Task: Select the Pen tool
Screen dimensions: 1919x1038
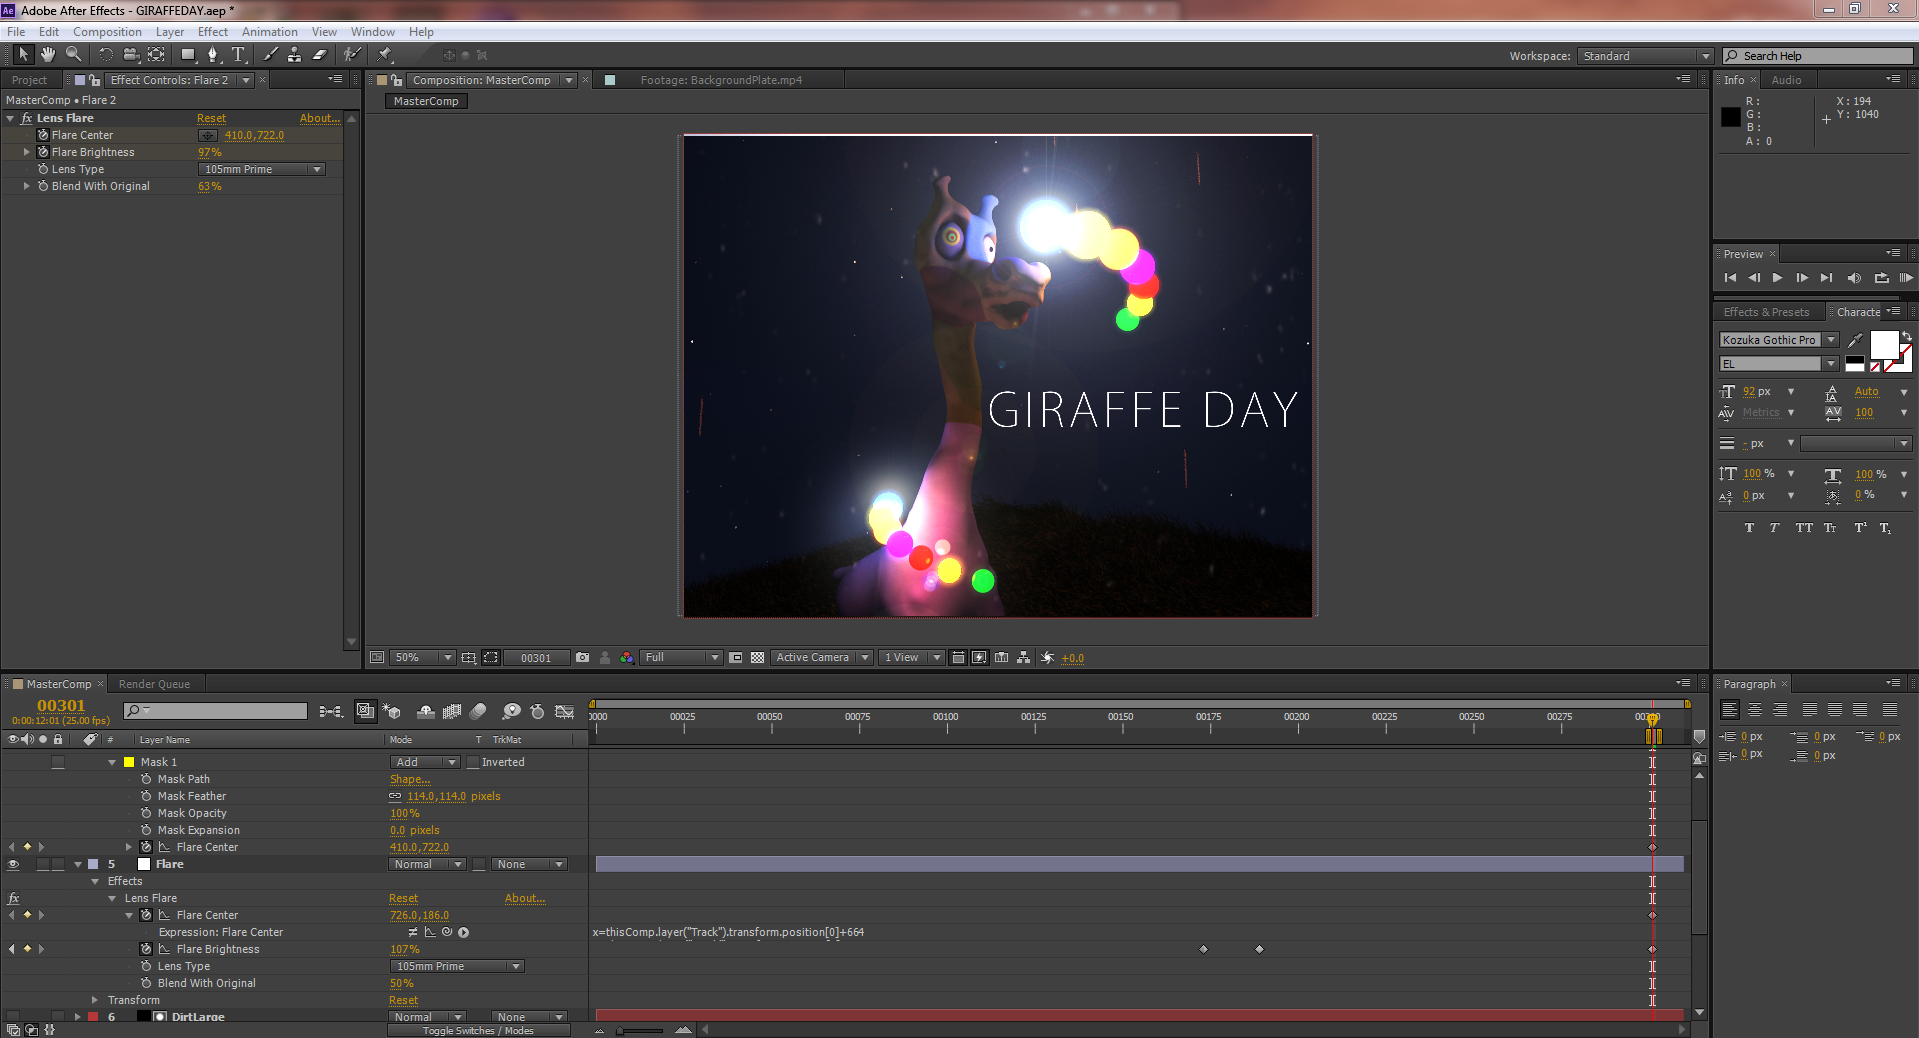Action: coord(212,55)
